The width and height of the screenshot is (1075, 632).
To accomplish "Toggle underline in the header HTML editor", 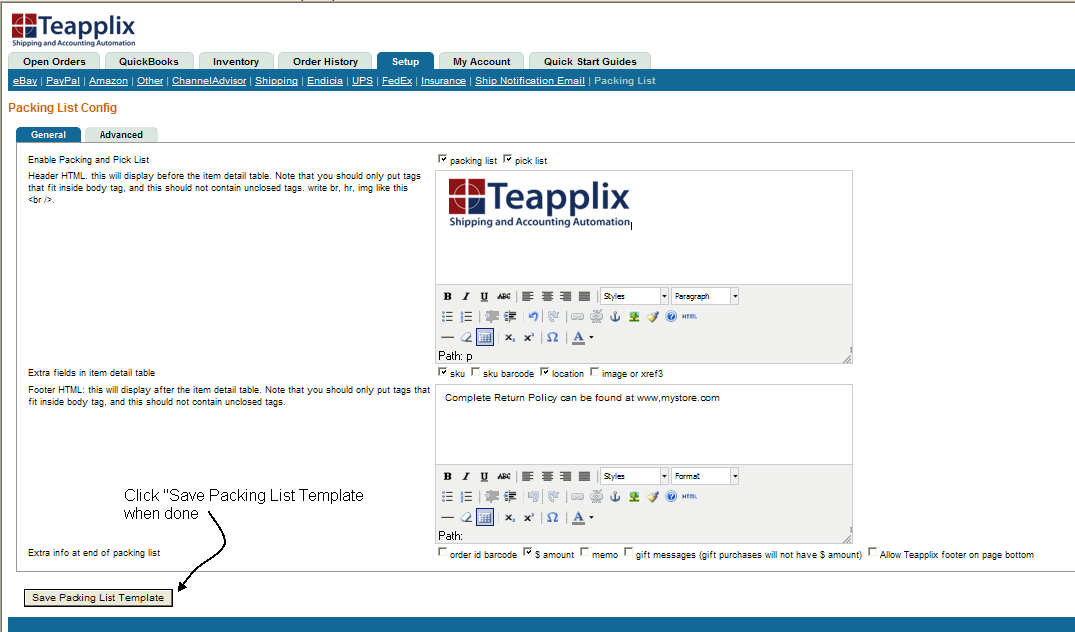I will click(484, 296).
